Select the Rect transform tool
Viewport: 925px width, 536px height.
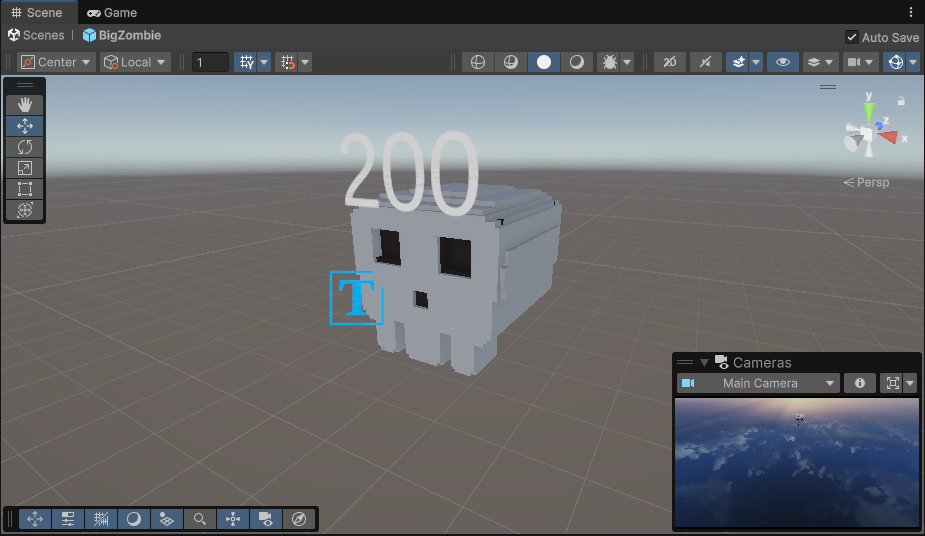(25, 189)
